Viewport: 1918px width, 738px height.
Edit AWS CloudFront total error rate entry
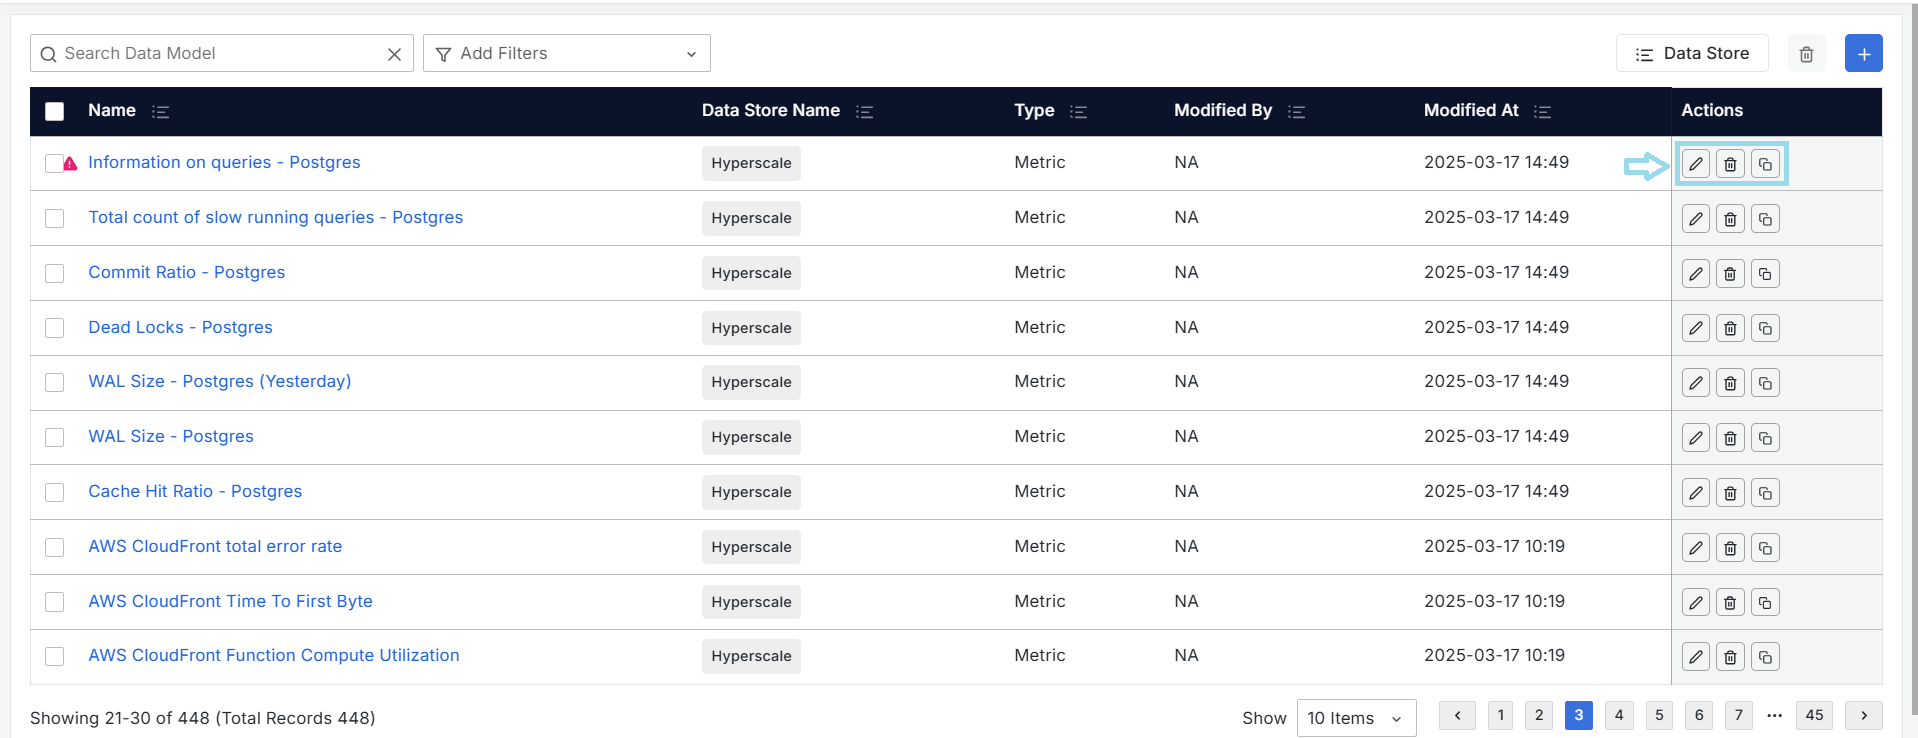click(x=1695, y=548)
